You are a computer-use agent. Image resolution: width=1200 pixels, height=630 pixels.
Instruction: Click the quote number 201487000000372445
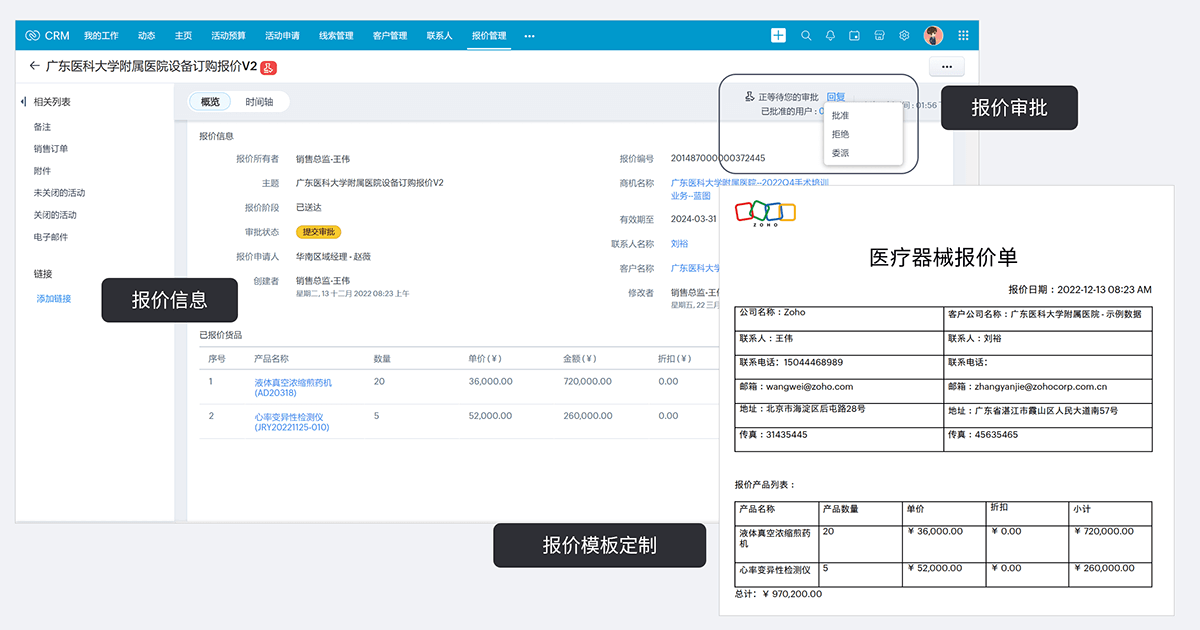click(717, 158)
